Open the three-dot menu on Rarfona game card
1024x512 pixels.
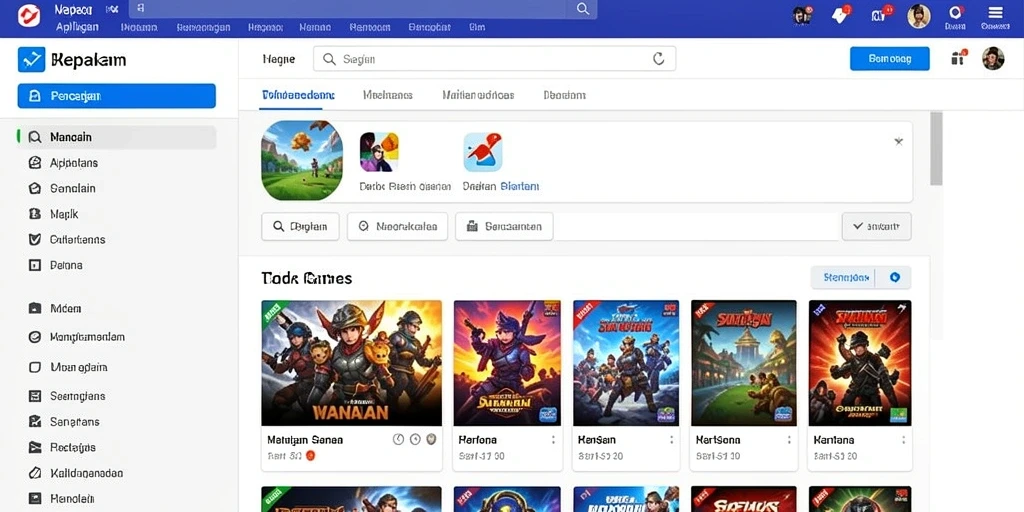(x=553, y=440)
